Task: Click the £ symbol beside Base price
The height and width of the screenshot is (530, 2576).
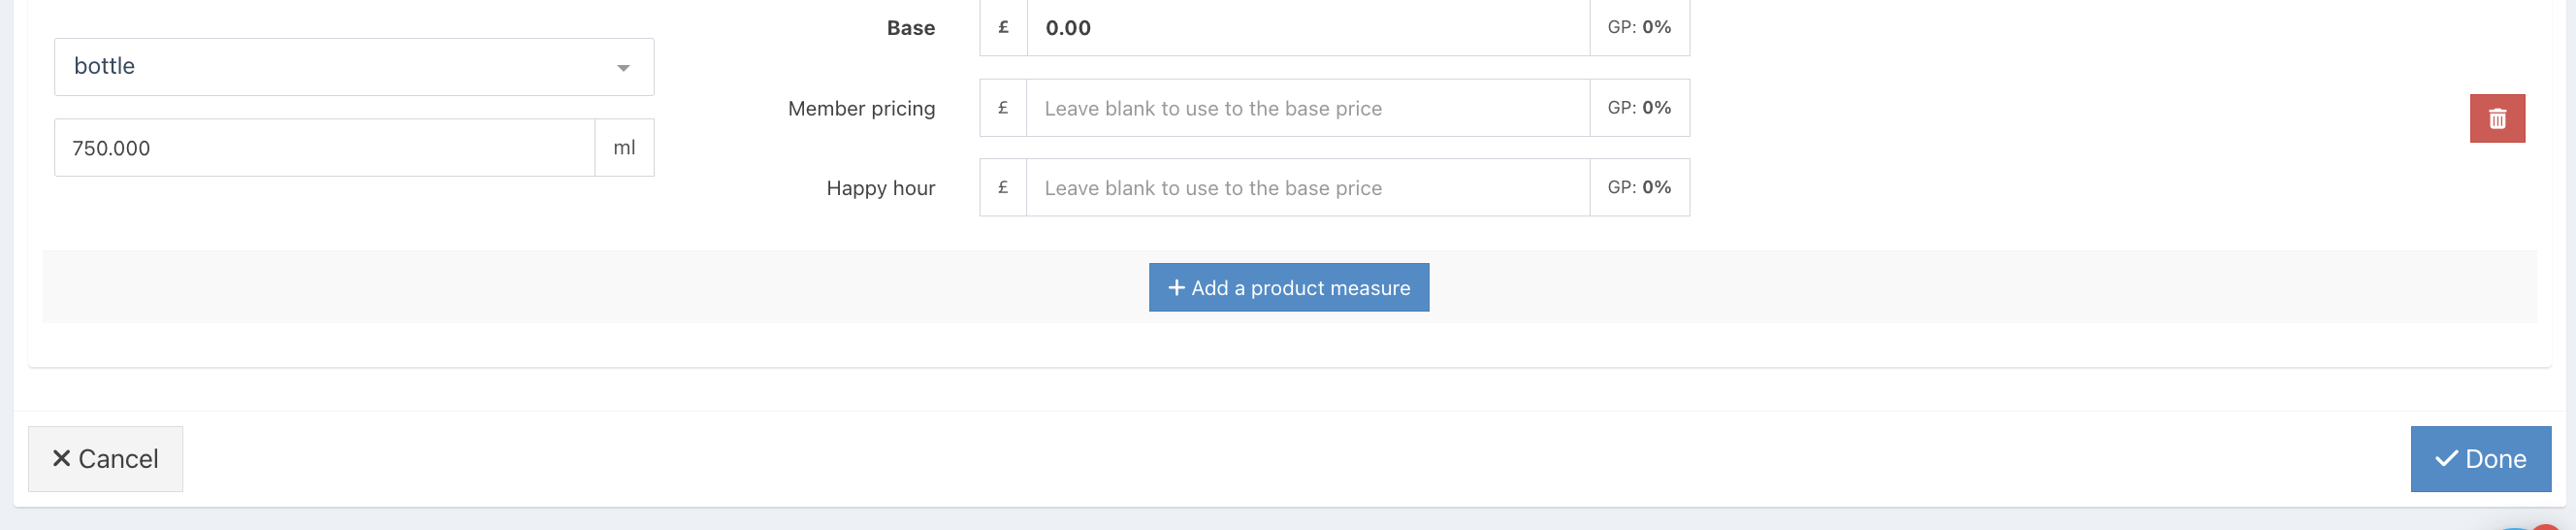Action: (1003, 28)
